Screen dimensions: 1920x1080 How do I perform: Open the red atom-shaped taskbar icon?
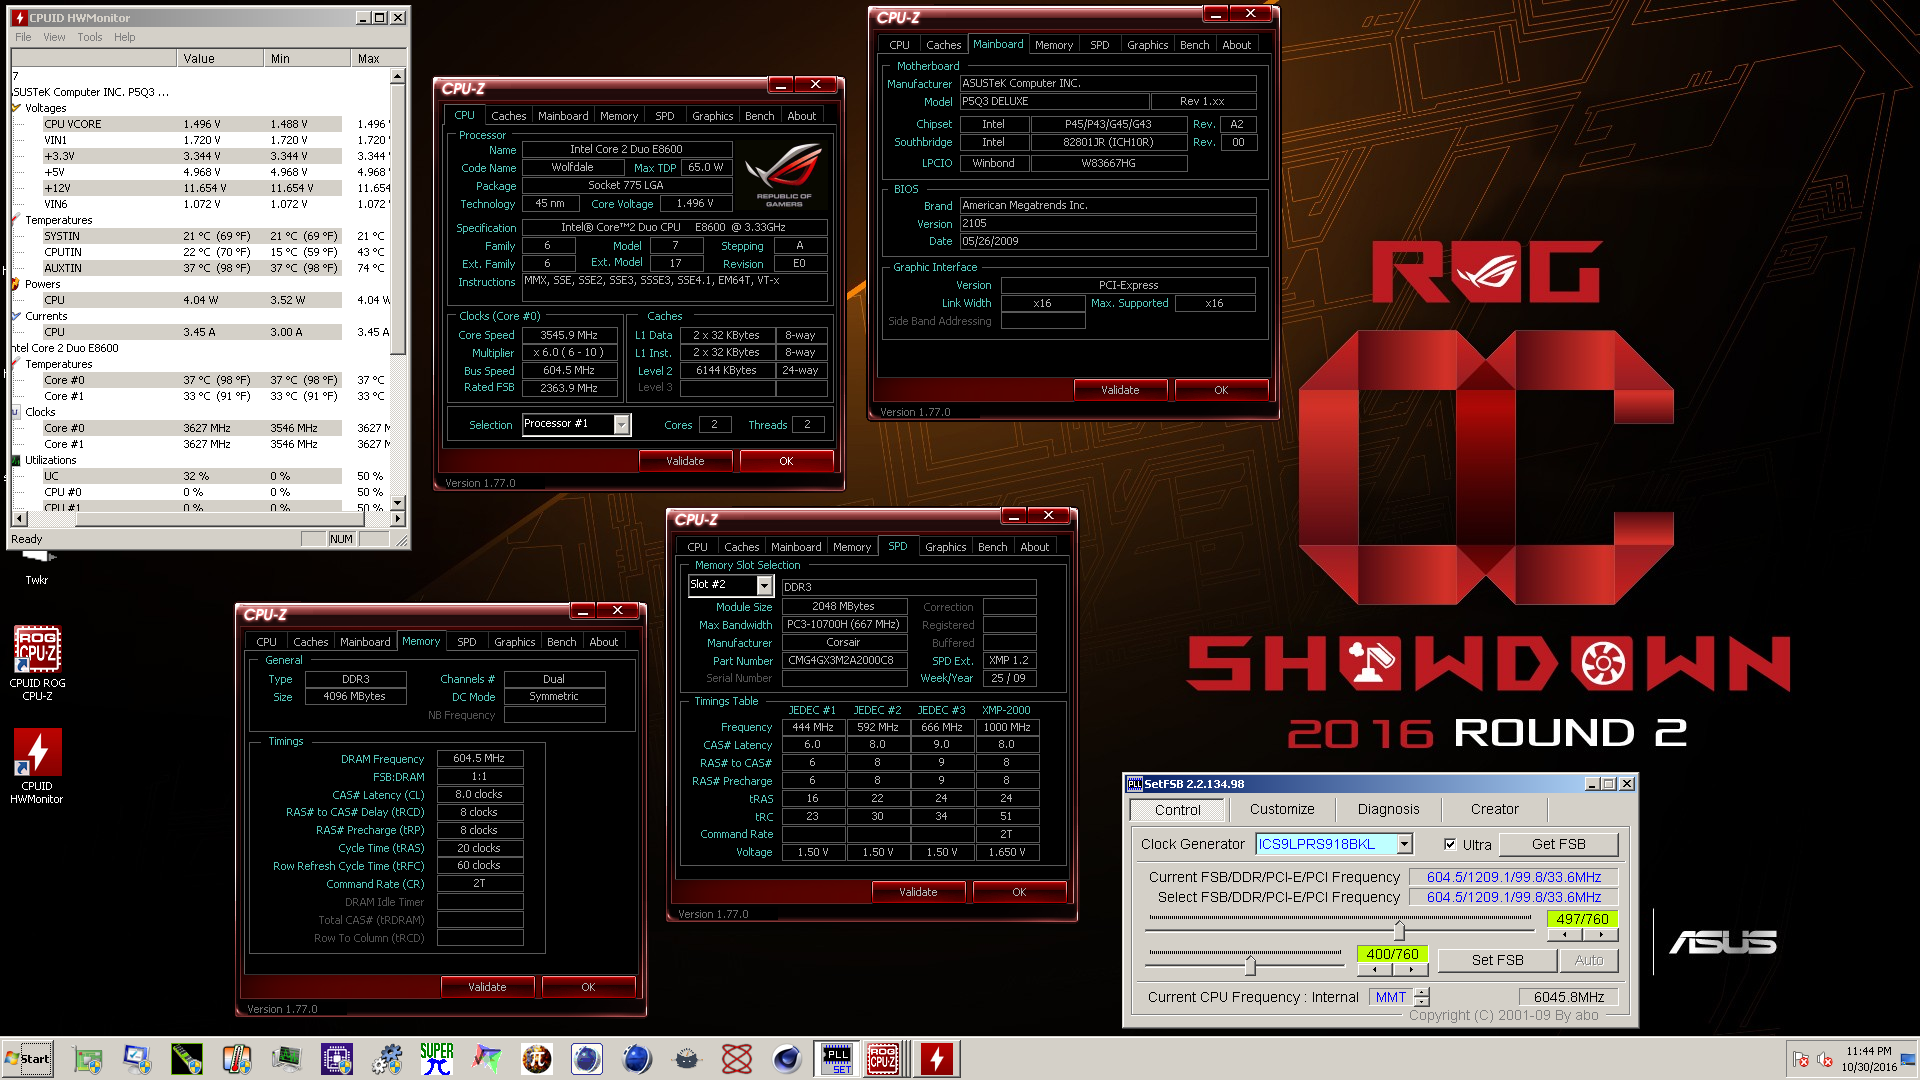[737, 1059]
